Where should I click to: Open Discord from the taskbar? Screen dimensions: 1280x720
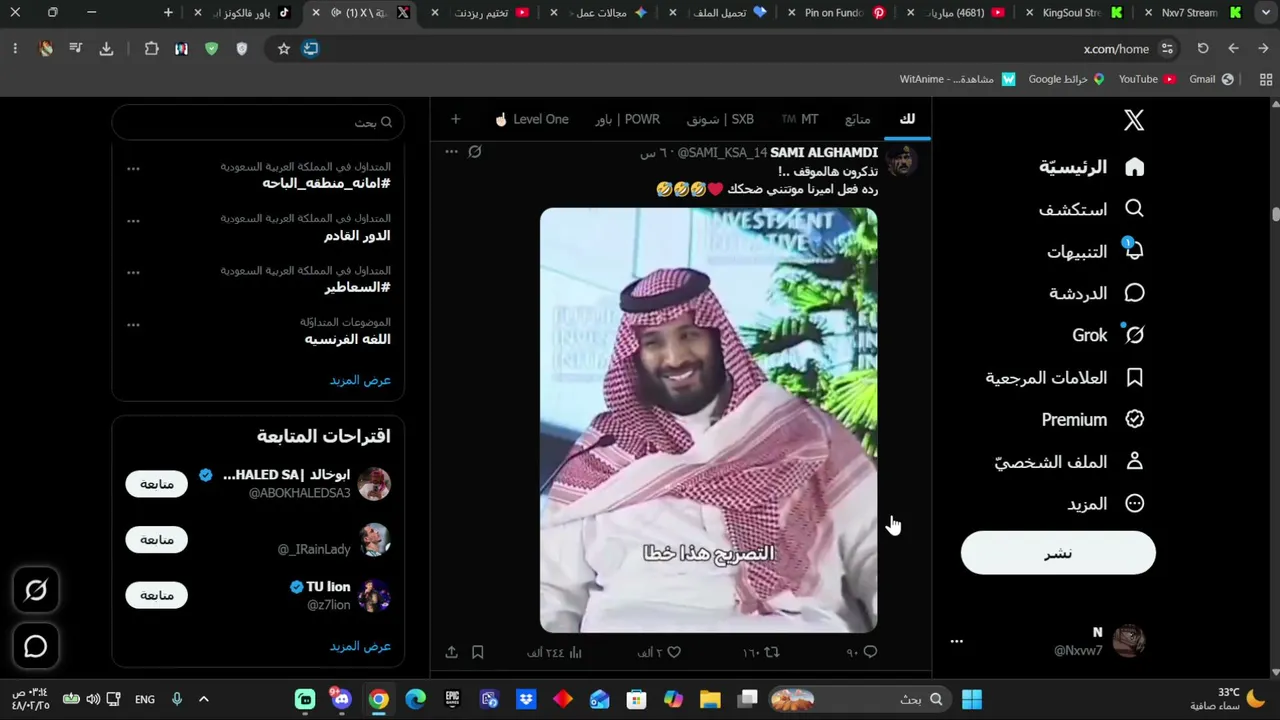pos(342,700)
